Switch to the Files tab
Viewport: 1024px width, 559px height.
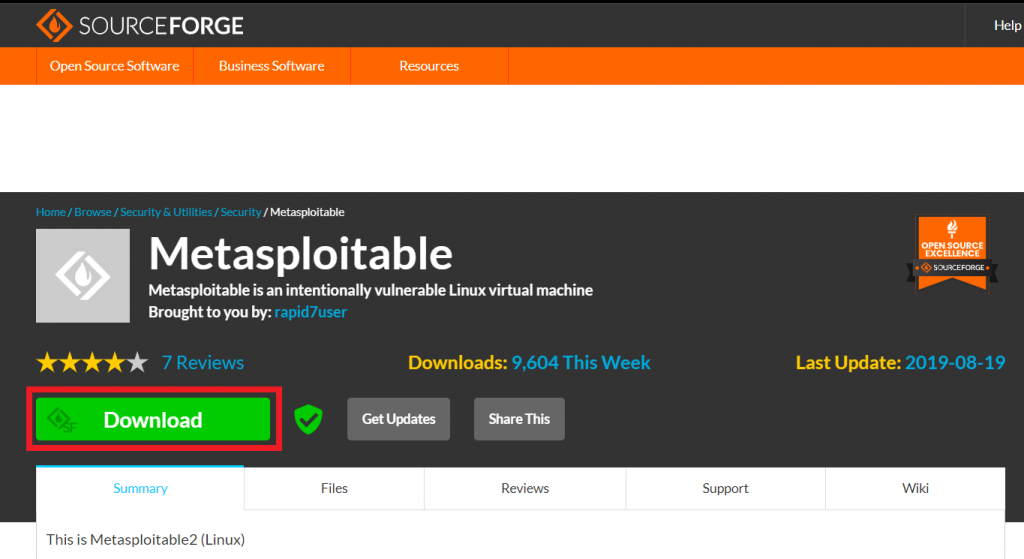click(334, 488)
